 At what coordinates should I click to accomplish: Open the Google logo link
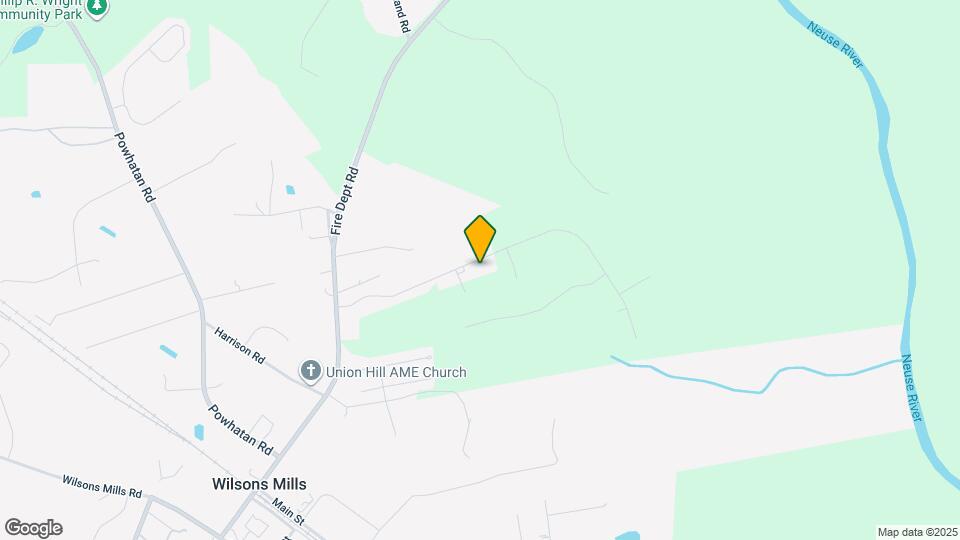click(34, 528)
